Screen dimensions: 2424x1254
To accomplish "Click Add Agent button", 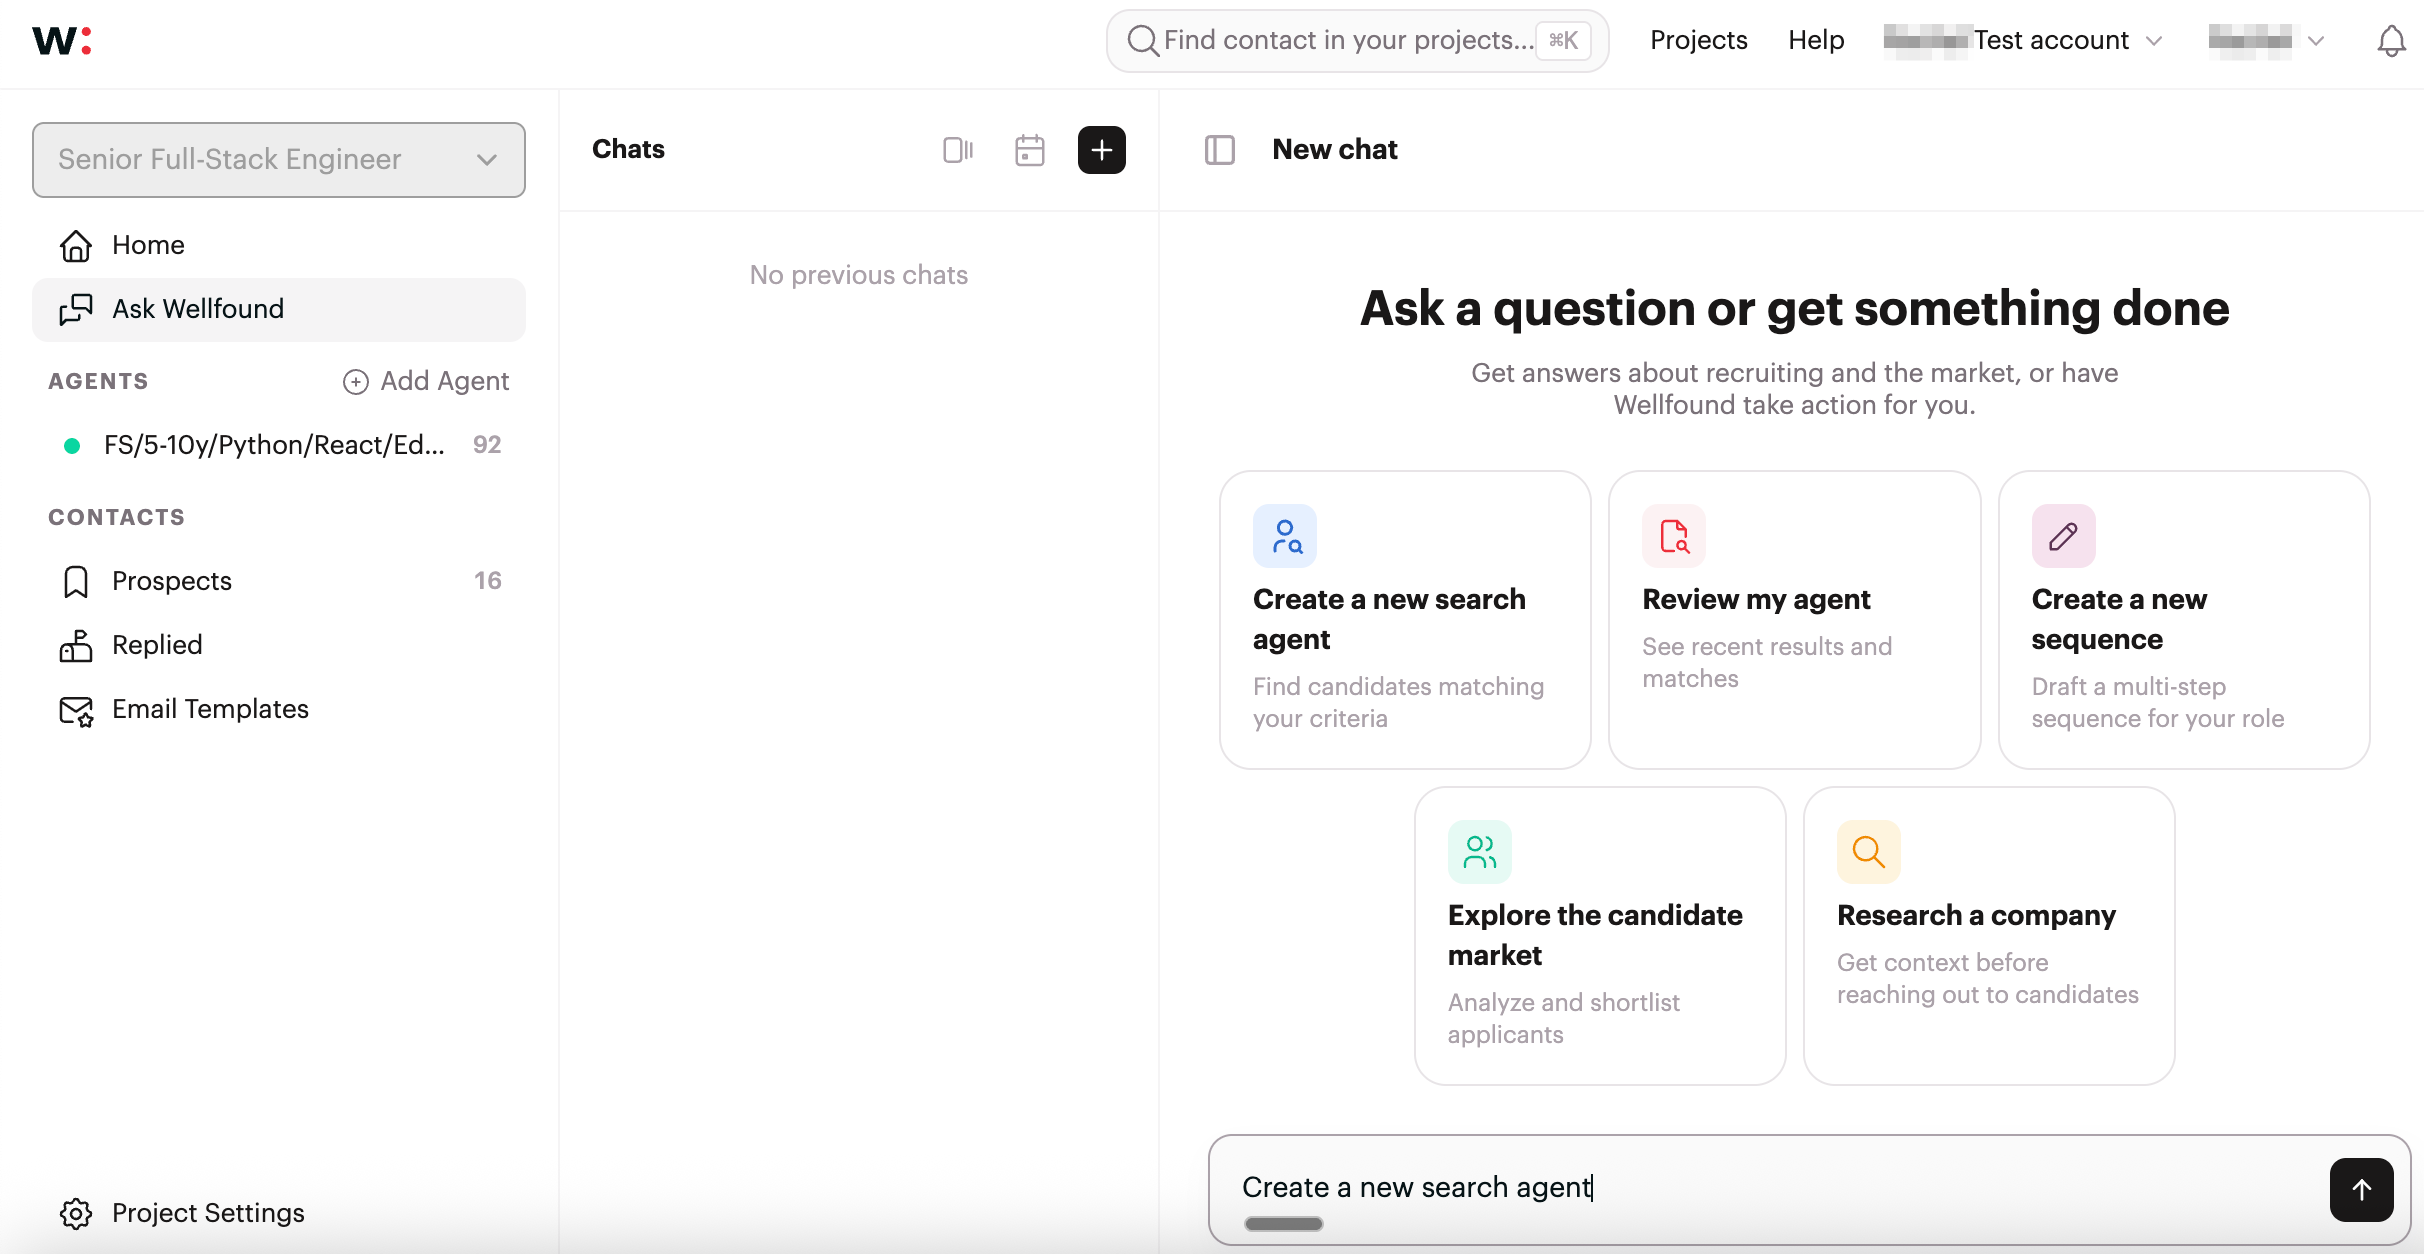I will coord(426,381).
